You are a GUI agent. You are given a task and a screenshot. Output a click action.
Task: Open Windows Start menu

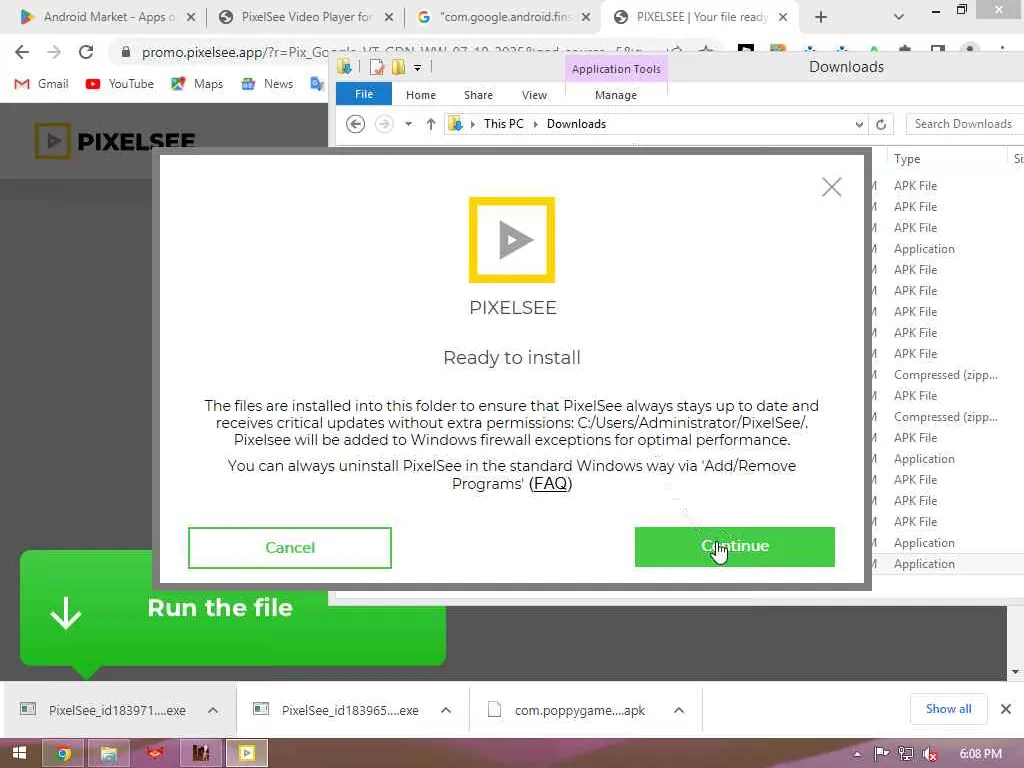[20, 753]
